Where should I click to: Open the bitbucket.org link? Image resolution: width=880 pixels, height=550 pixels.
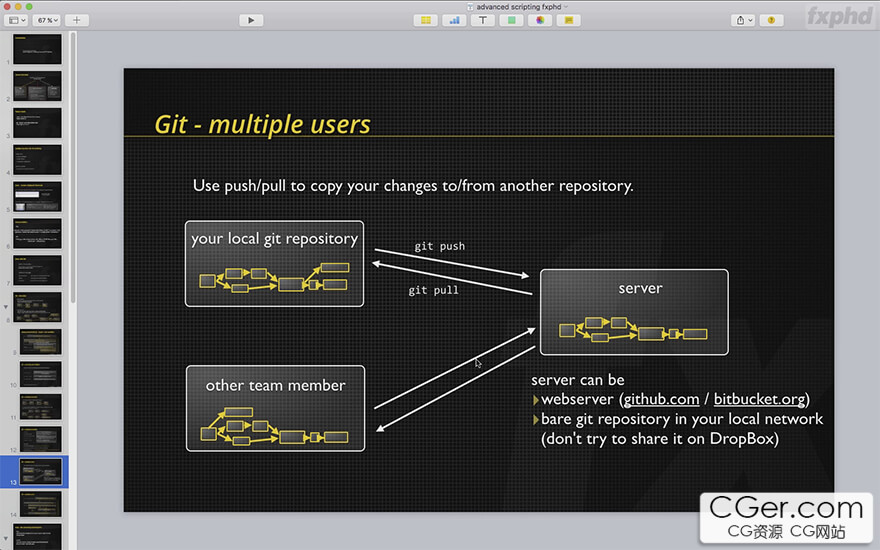[x=760, y=399]
